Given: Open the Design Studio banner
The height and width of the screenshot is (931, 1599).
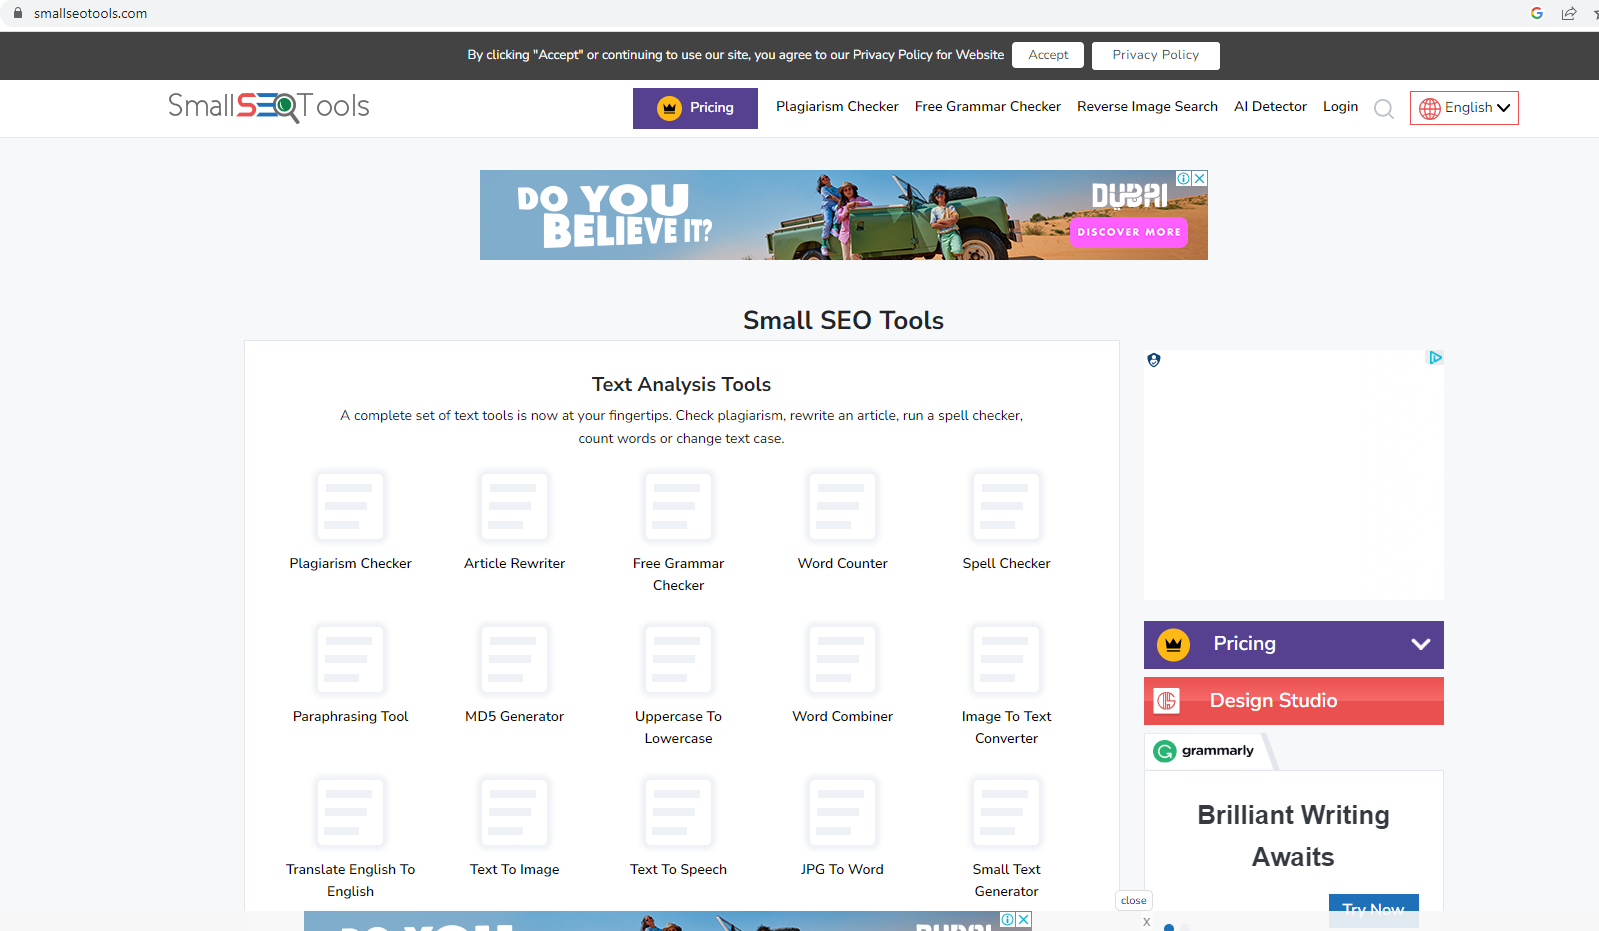Looking at the screenshot, I should tap(1294, 701).
